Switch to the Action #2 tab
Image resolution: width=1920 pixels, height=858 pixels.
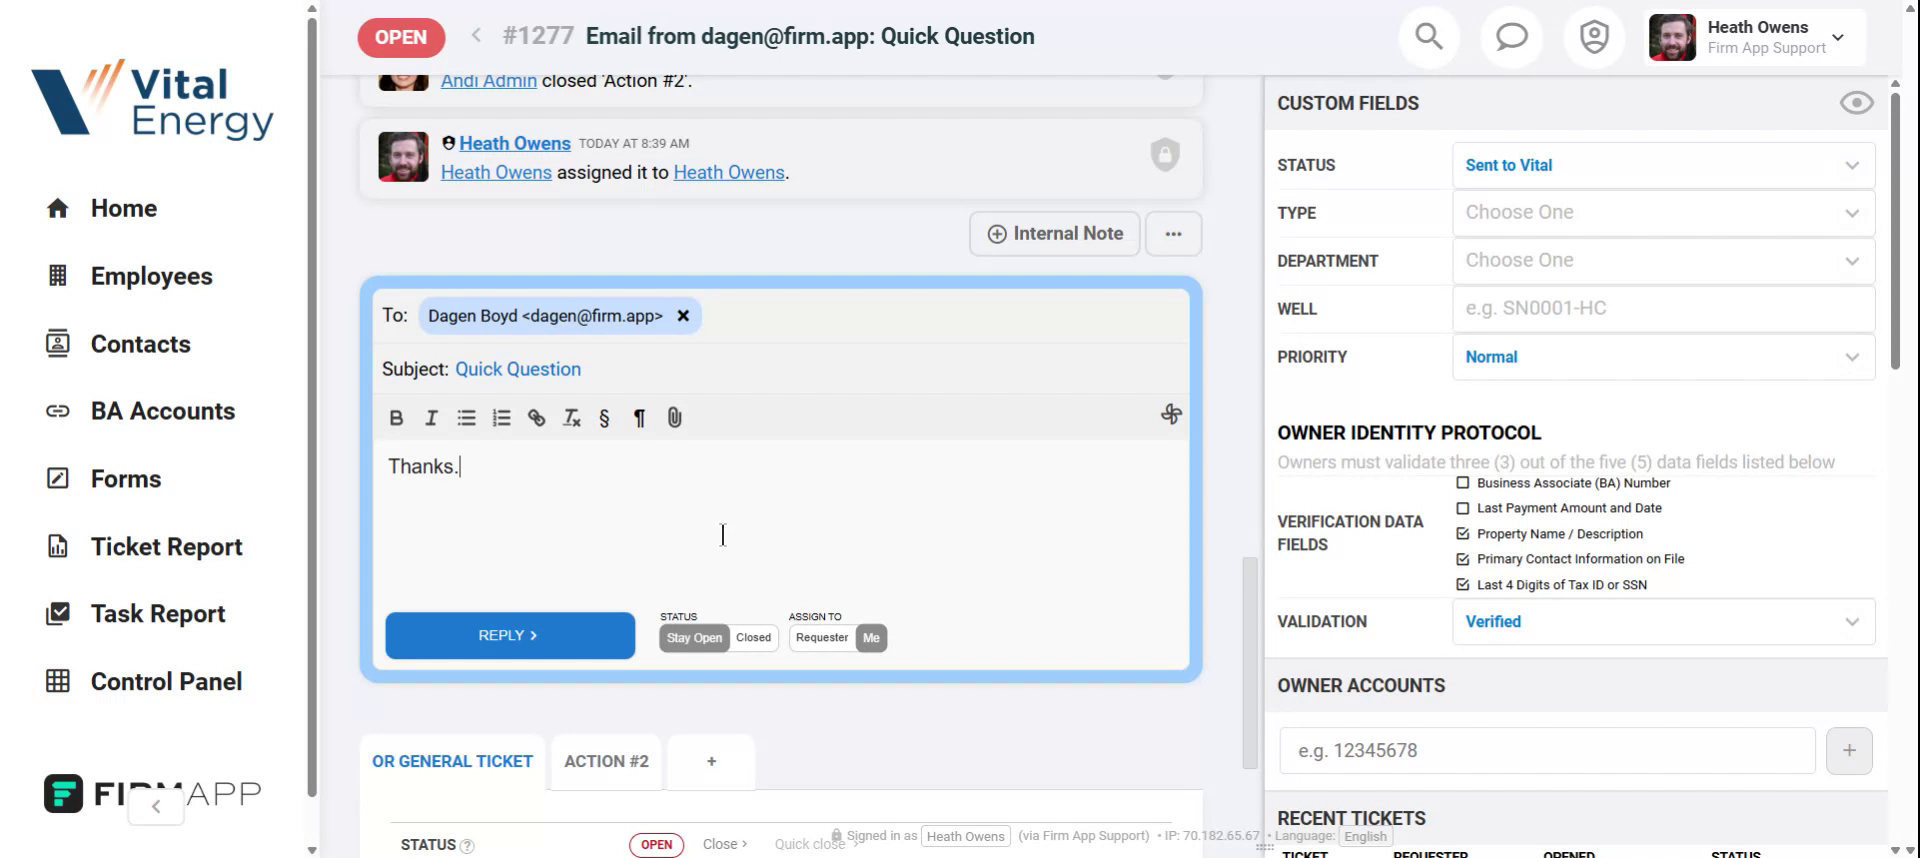pos(606,762)
